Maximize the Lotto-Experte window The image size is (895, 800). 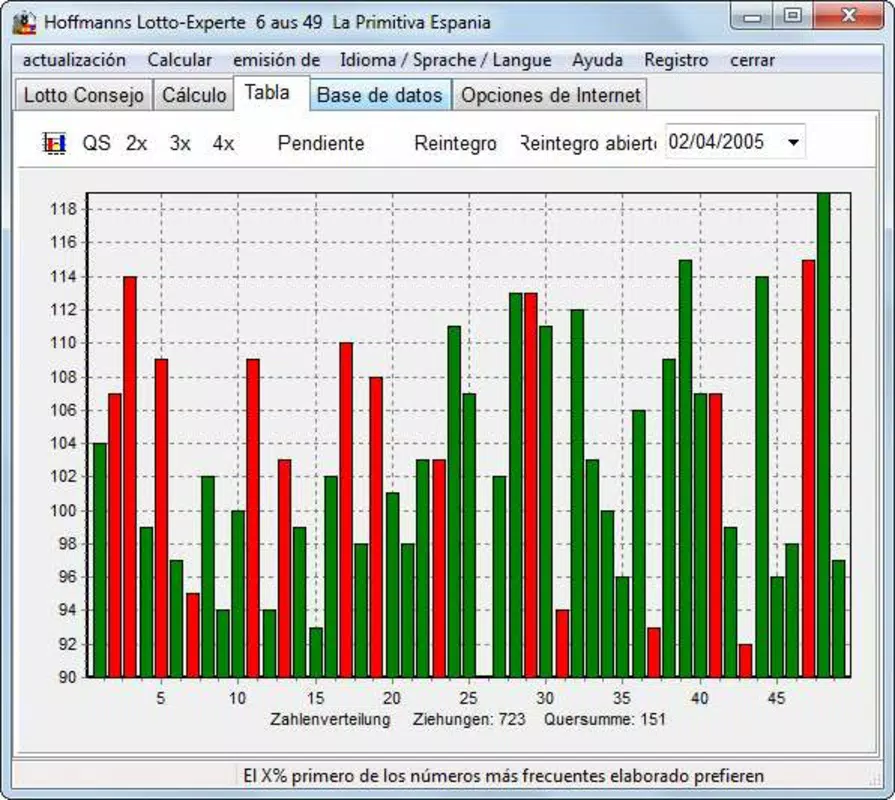(793, 16)
